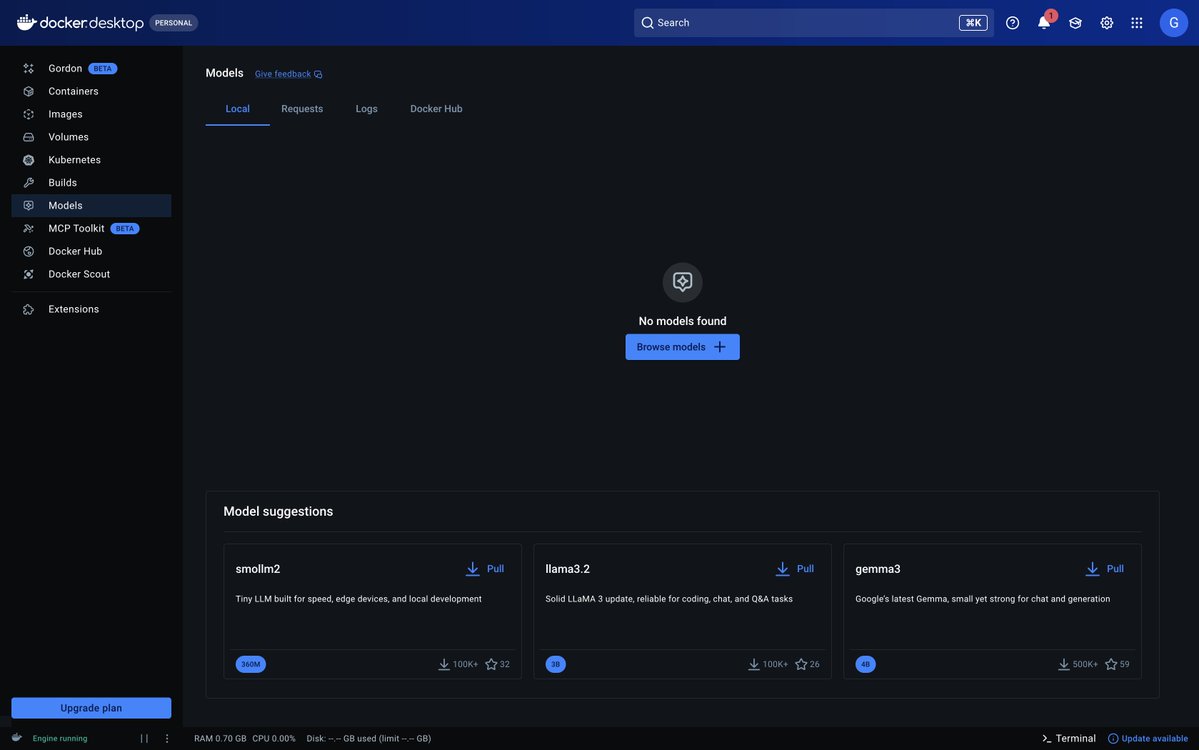Click the Disk usage status text
This screenshot has width=1199, height=750.
(x=369, y=739)
